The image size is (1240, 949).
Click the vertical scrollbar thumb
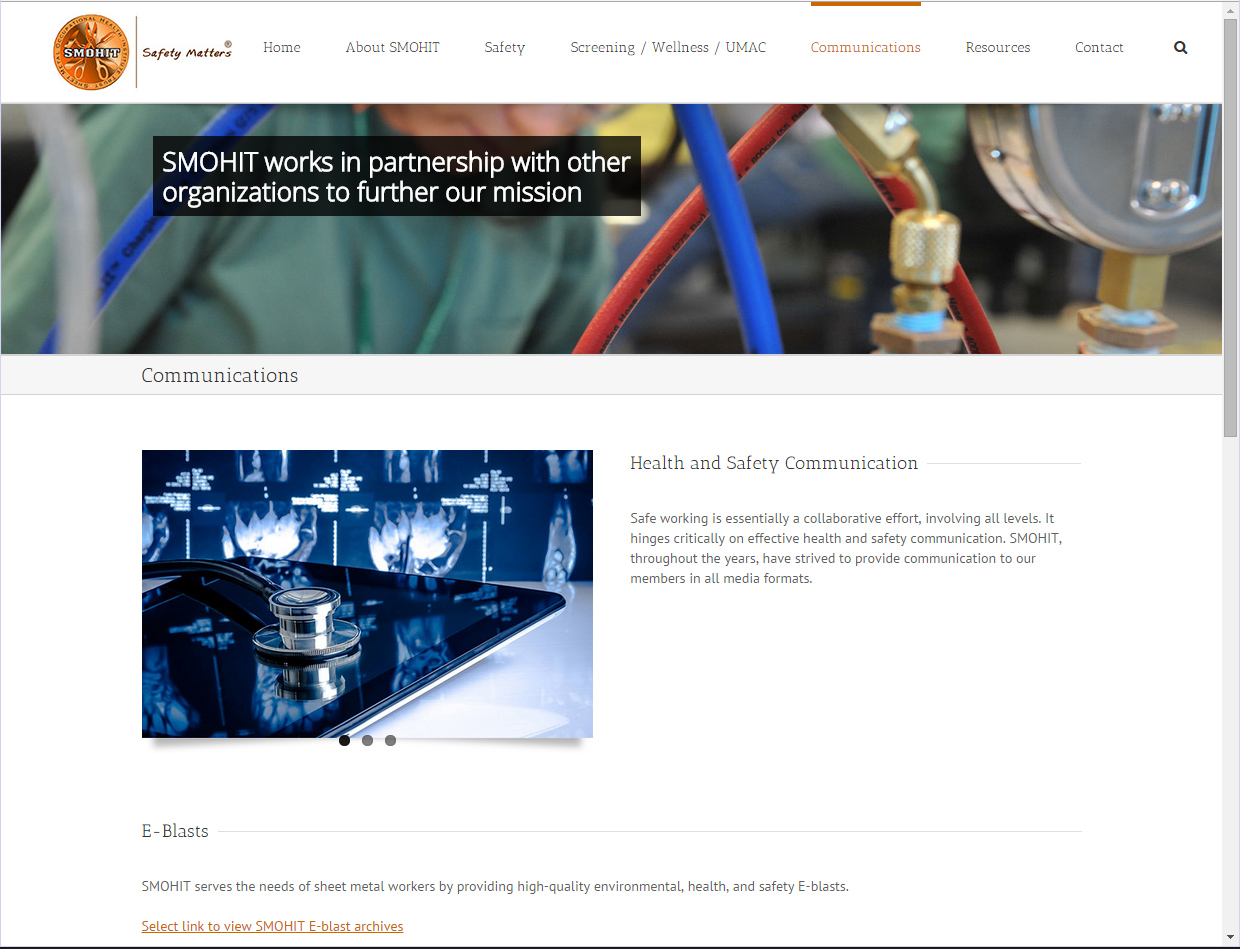click(x=1230, y=225)
